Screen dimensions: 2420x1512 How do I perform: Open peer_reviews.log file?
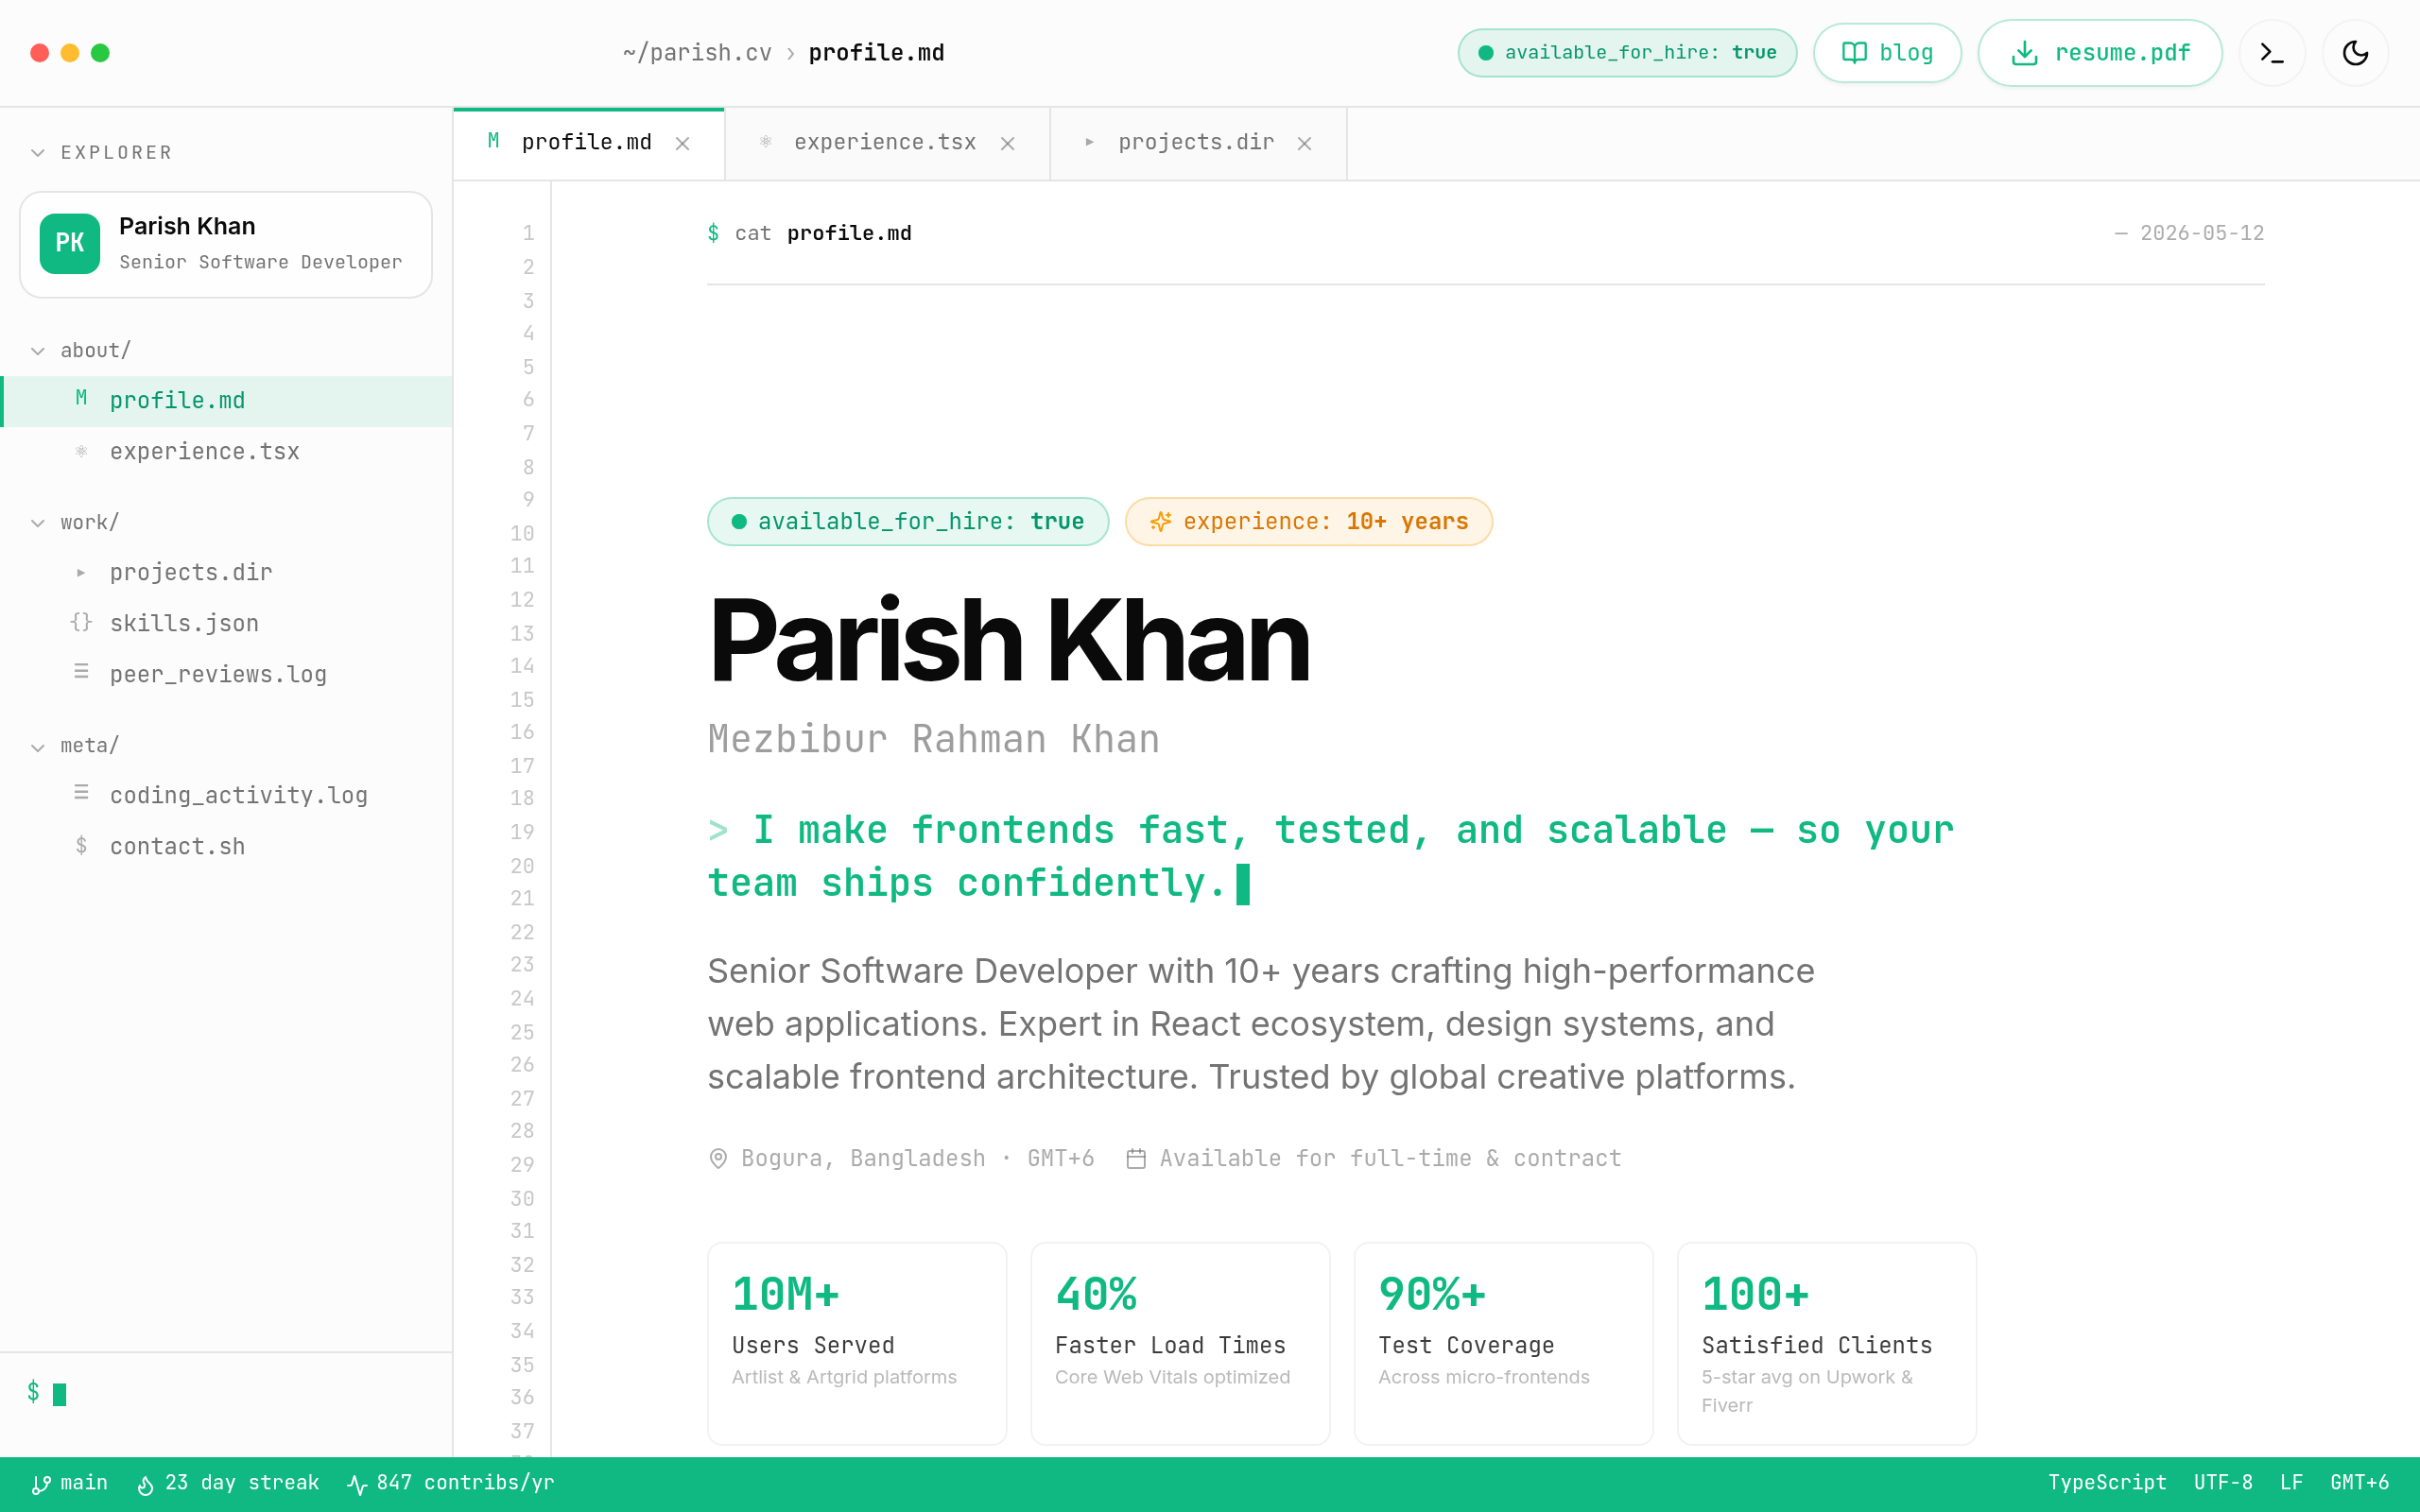tap(227, 675)
